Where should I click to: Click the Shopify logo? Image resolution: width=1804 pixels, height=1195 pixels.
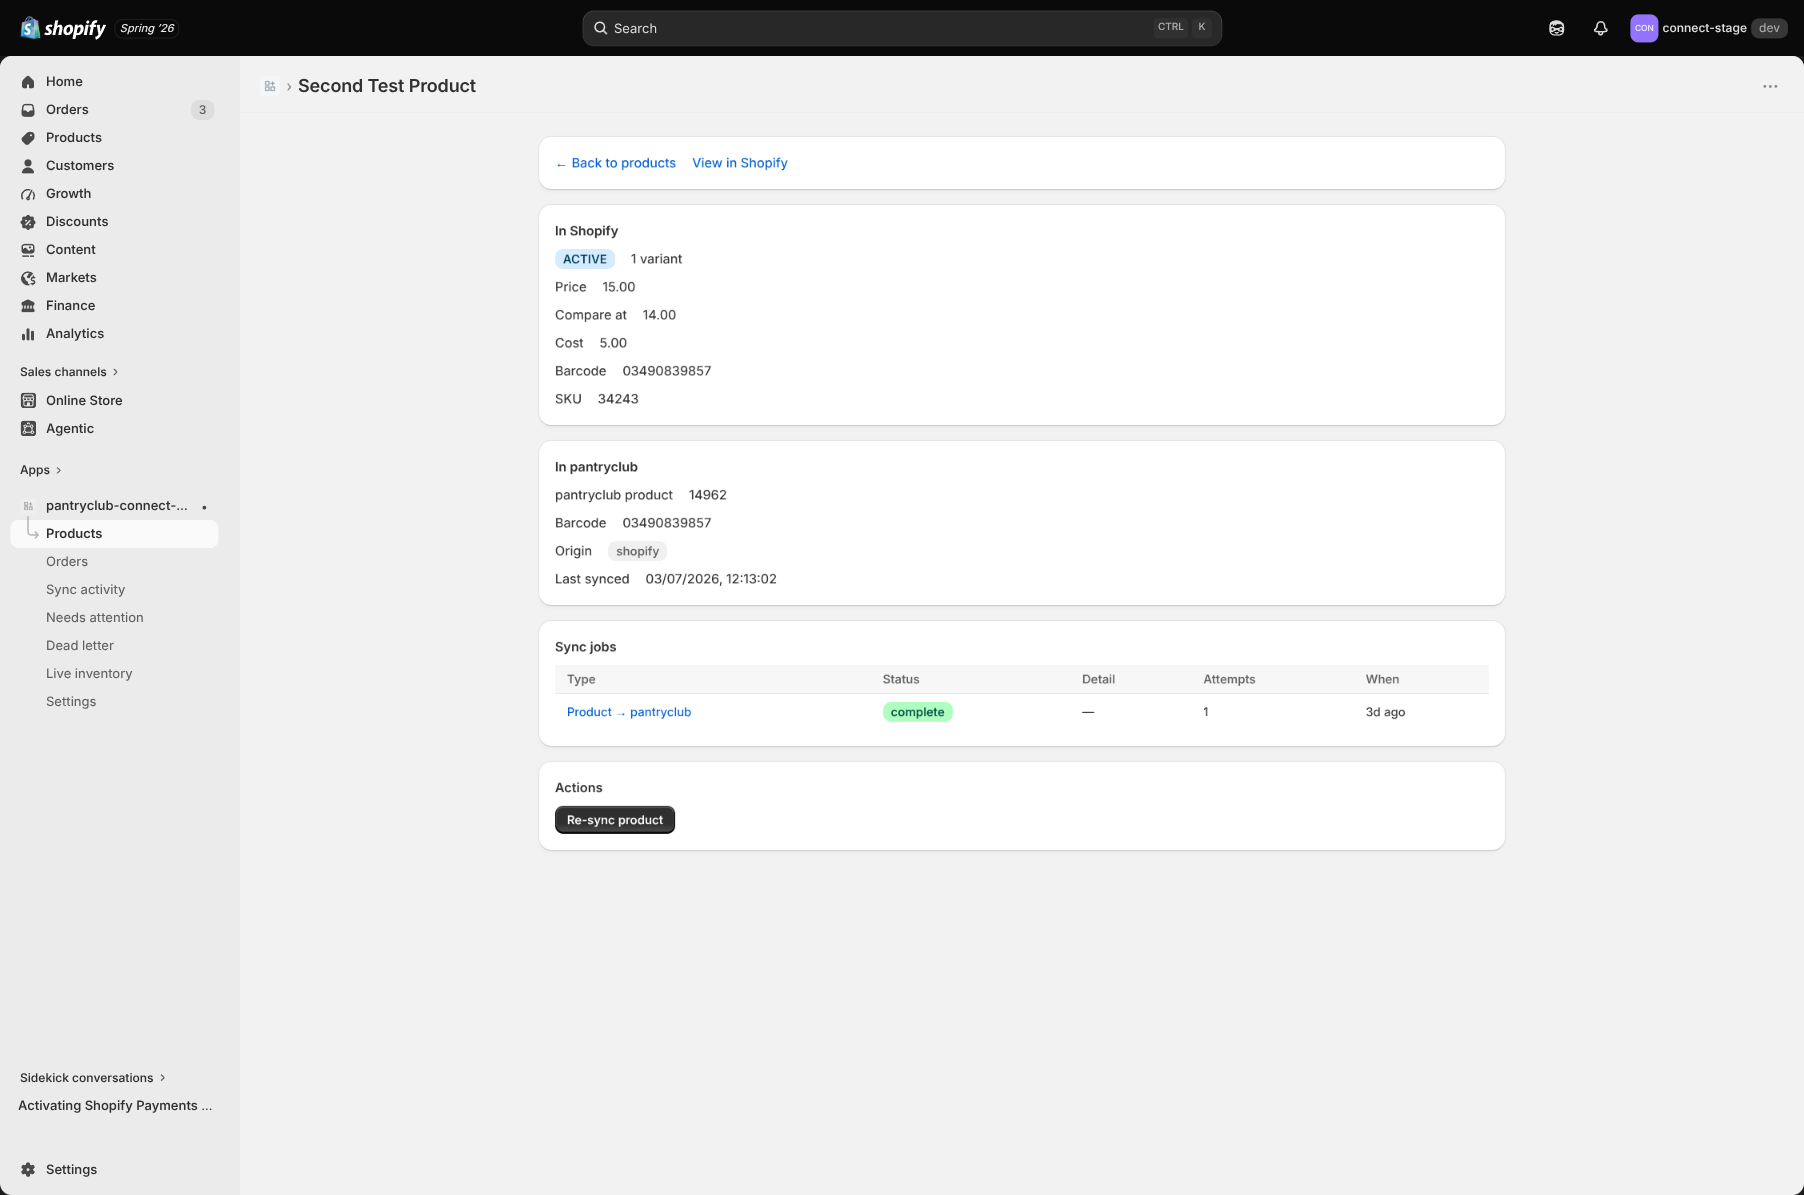[63, 28]
